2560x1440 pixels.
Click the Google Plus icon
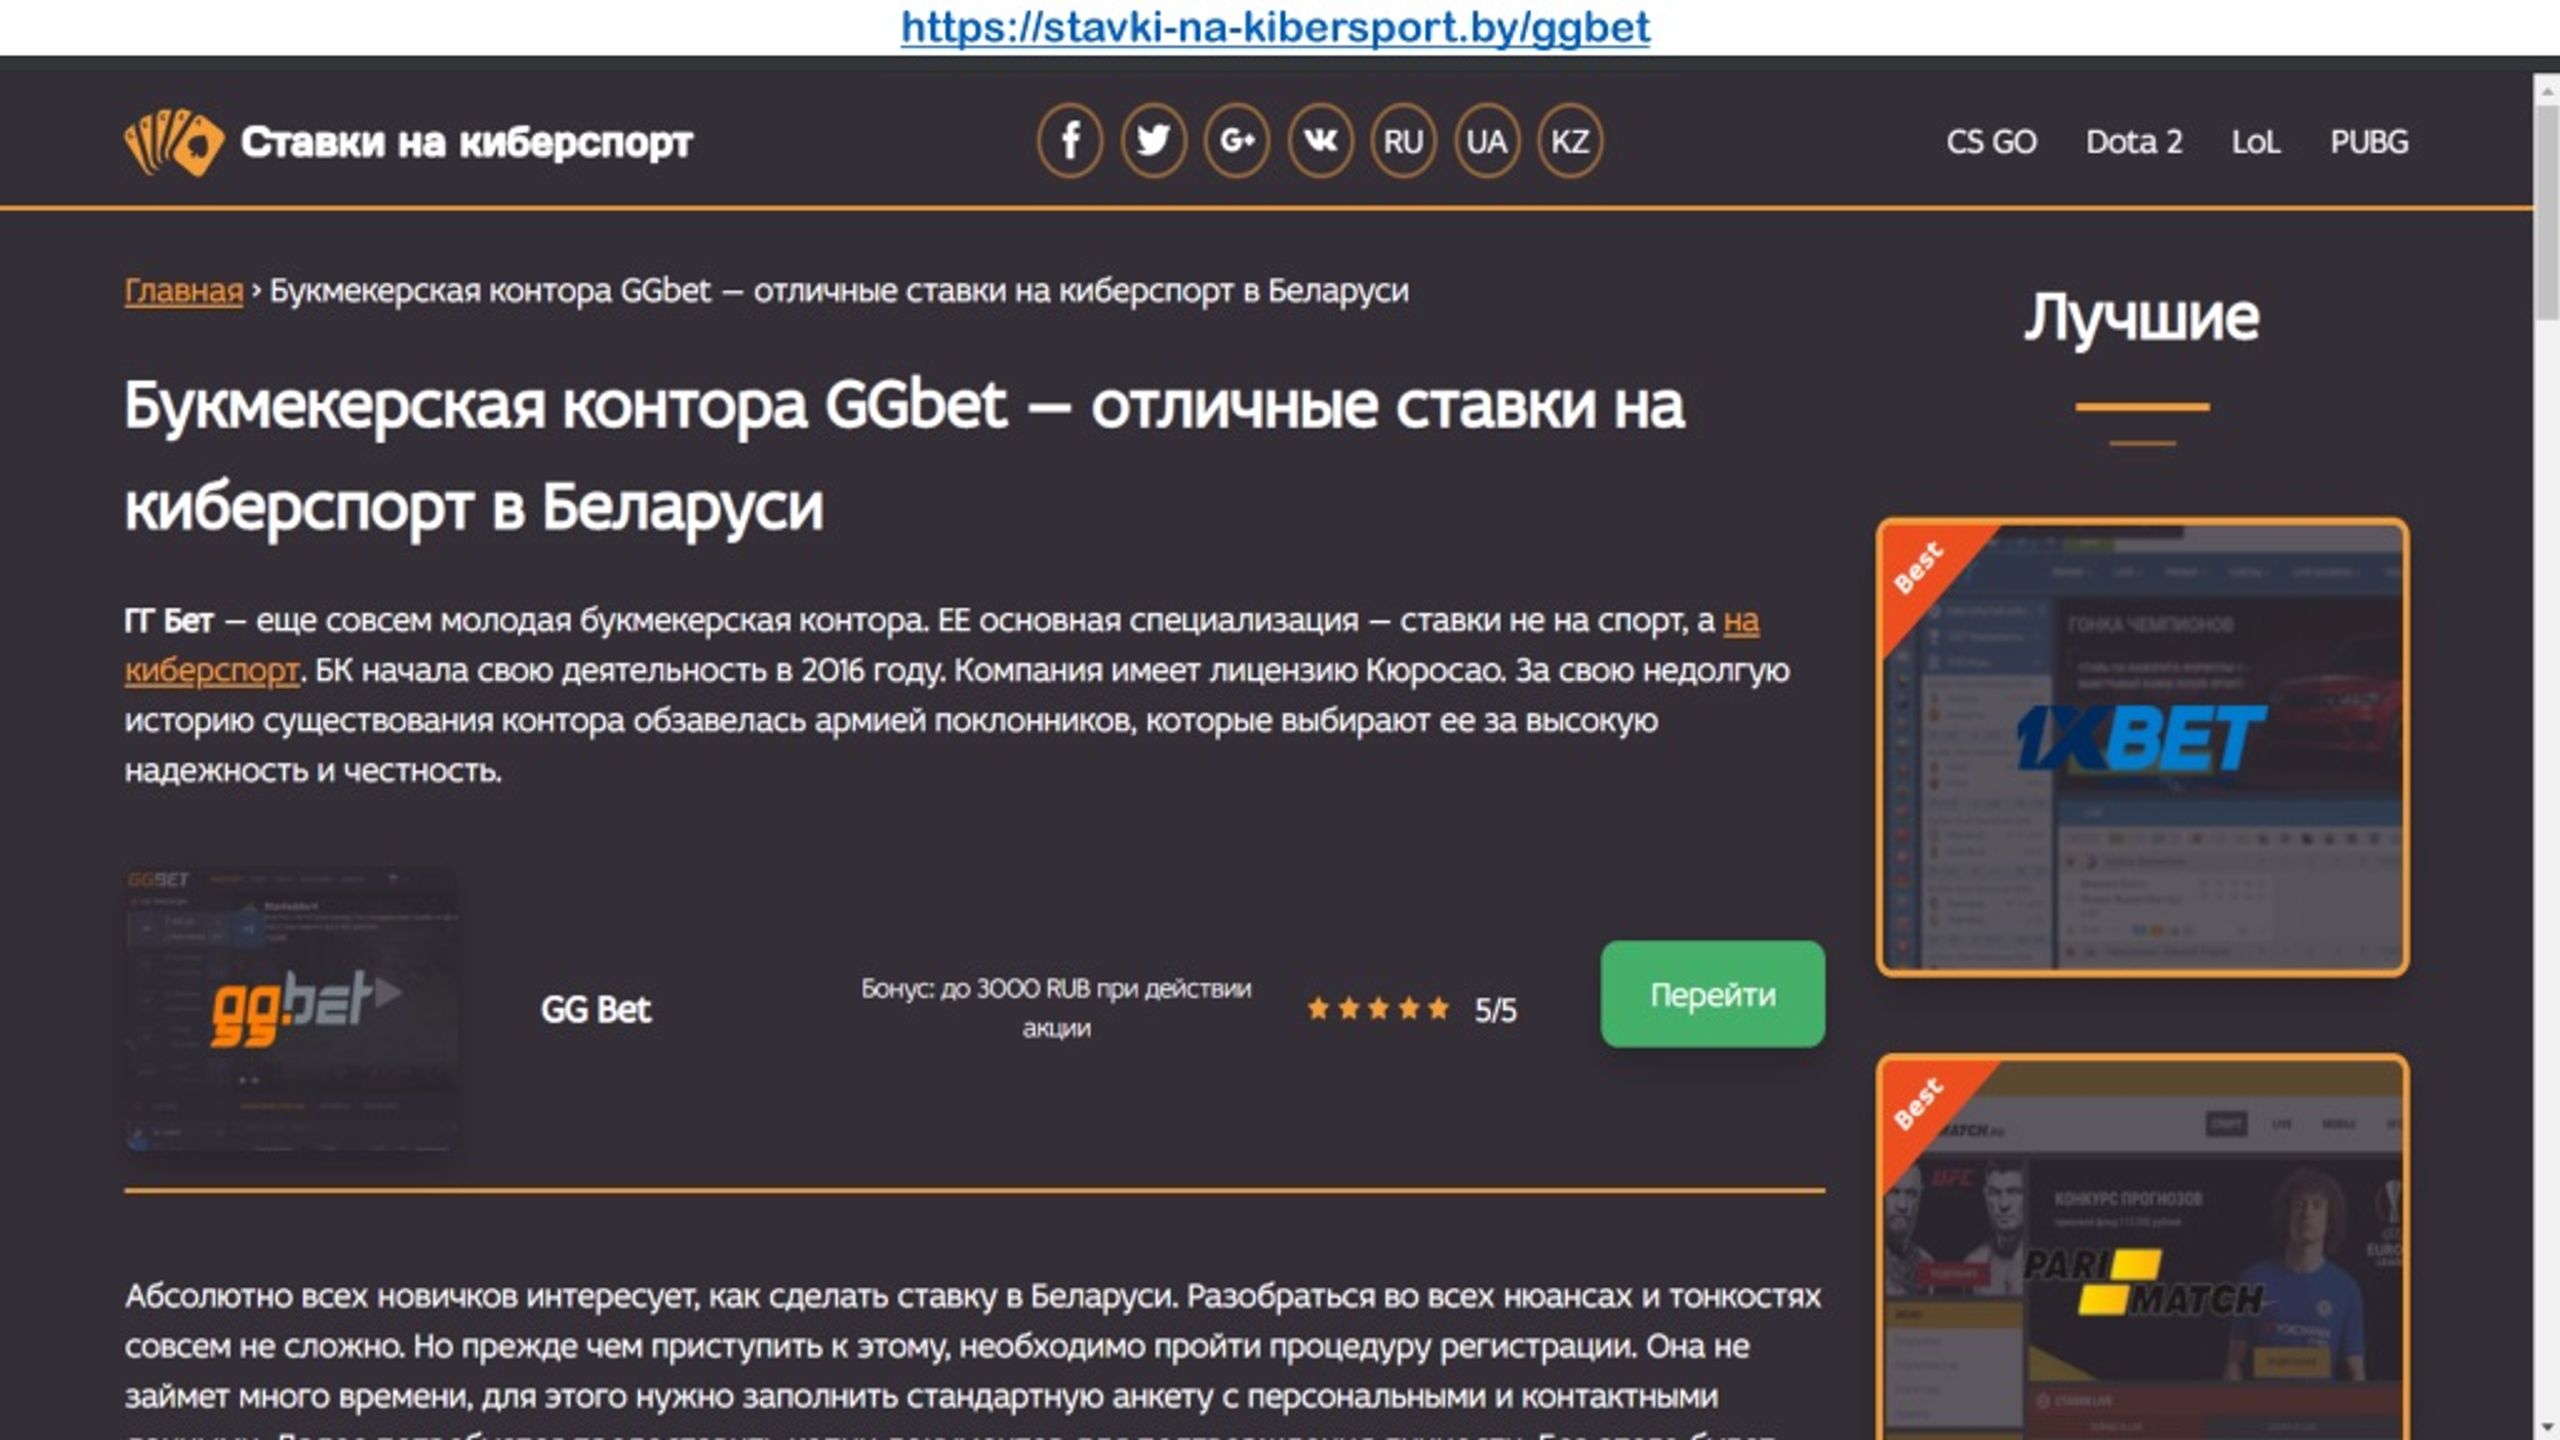pyautogui.click(x=1236, y=141)
